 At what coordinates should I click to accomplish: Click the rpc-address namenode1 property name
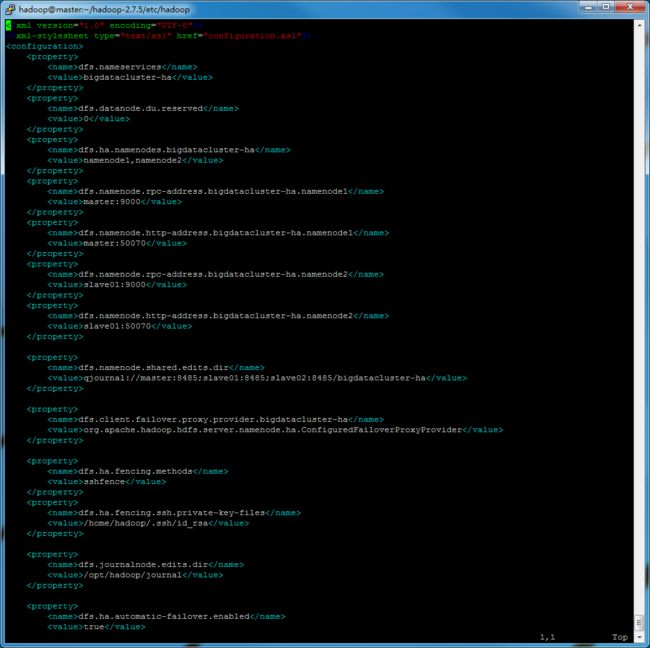point(213,191)
